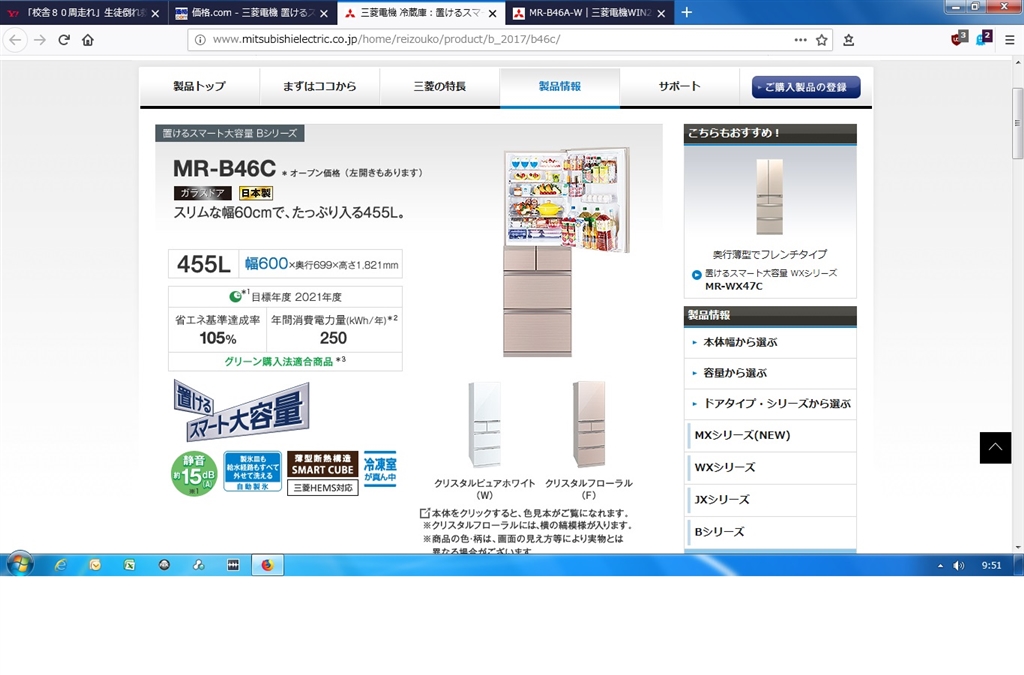Open page actions three-dot menu
Image resolution: width=1024 pixels, height=675 pixels.
coord(801,40)
